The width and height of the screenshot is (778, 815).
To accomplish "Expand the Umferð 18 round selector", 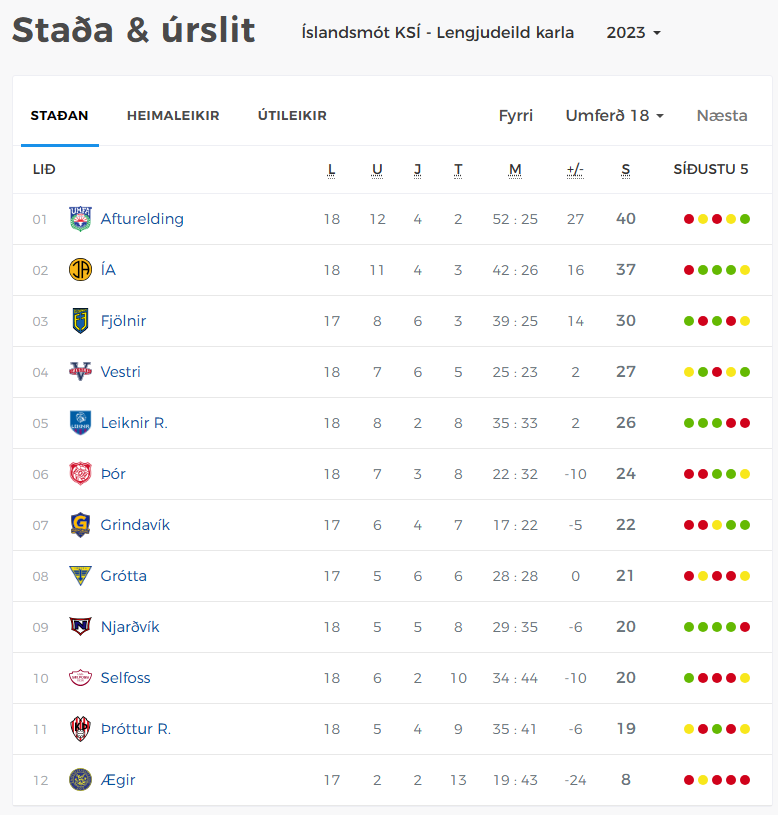I will click(614, 115).
